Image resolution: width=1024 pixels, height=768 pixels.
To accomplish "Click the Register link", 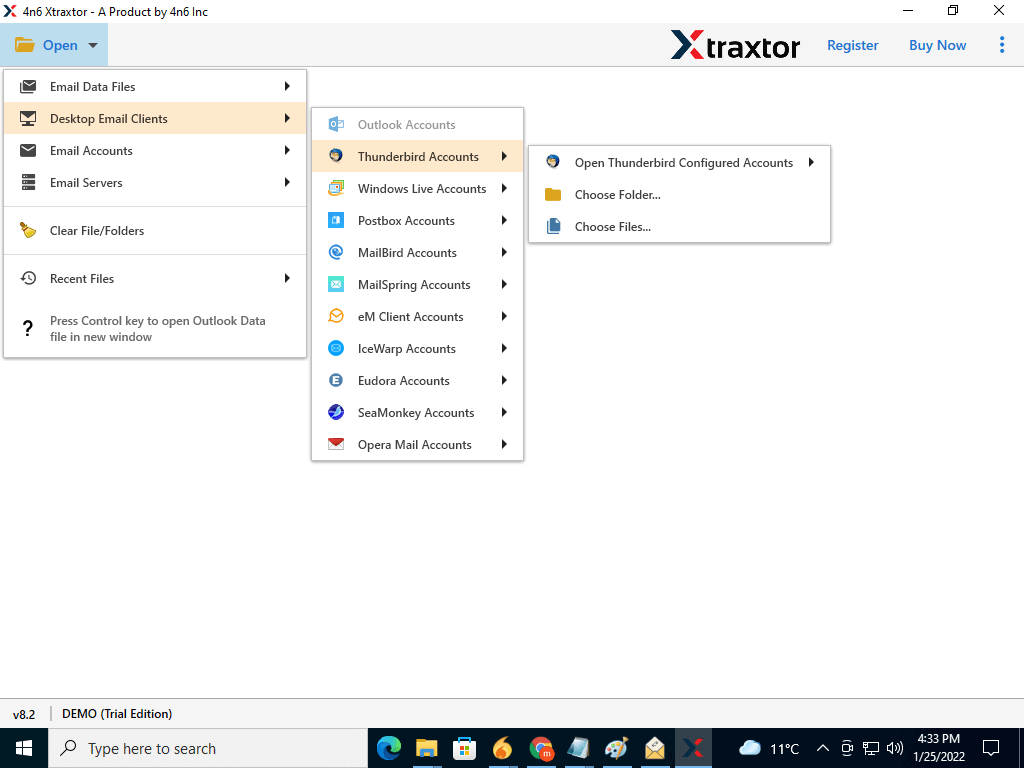I will coord(852,45).
